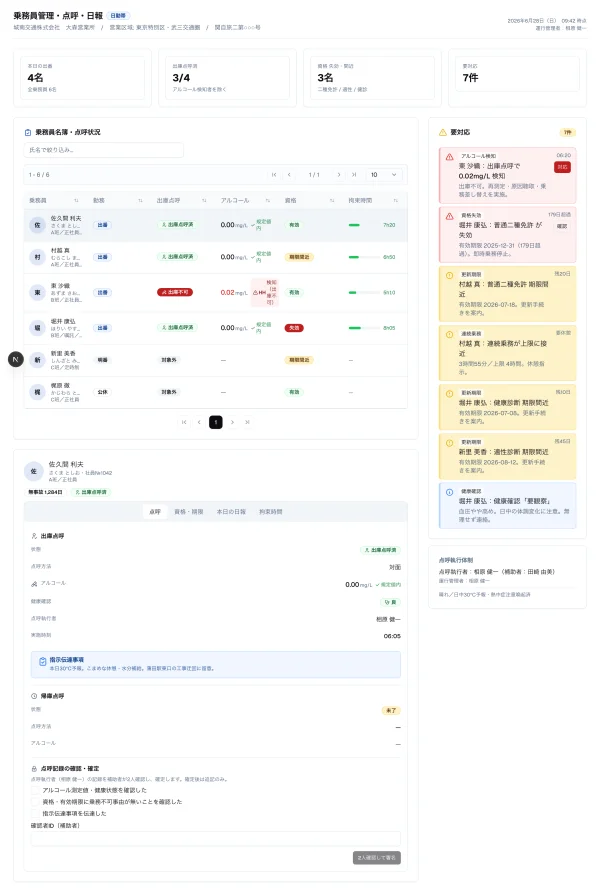Click the 佐 avatar in the table's first row
Viewport: 600px width, 892px height.
[38, 225]
